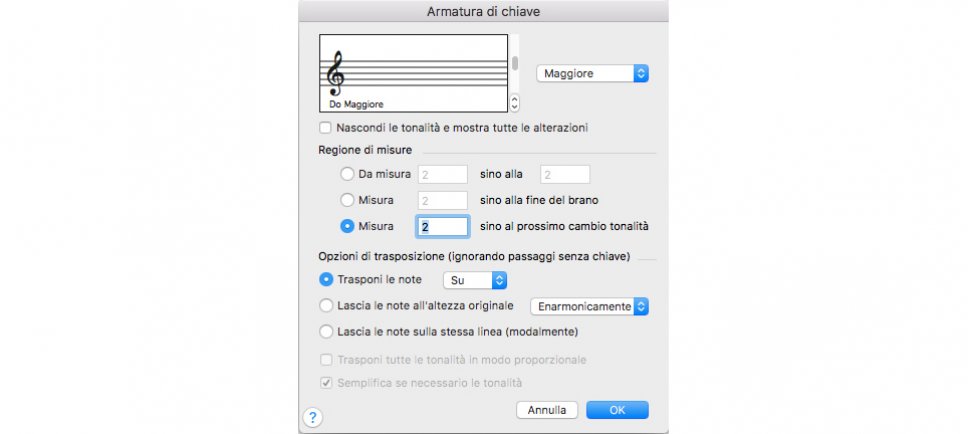Open the Su transposition direction dropdown
Viewport: 968px width, 434px height.
point(475,280)
